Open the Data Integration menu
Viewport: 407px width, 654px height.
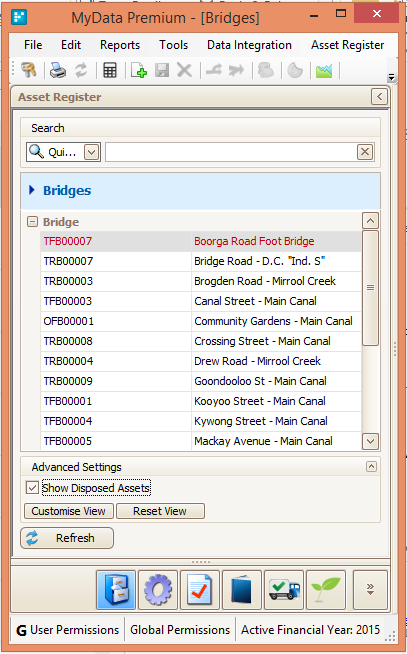[x=249, y=45]
